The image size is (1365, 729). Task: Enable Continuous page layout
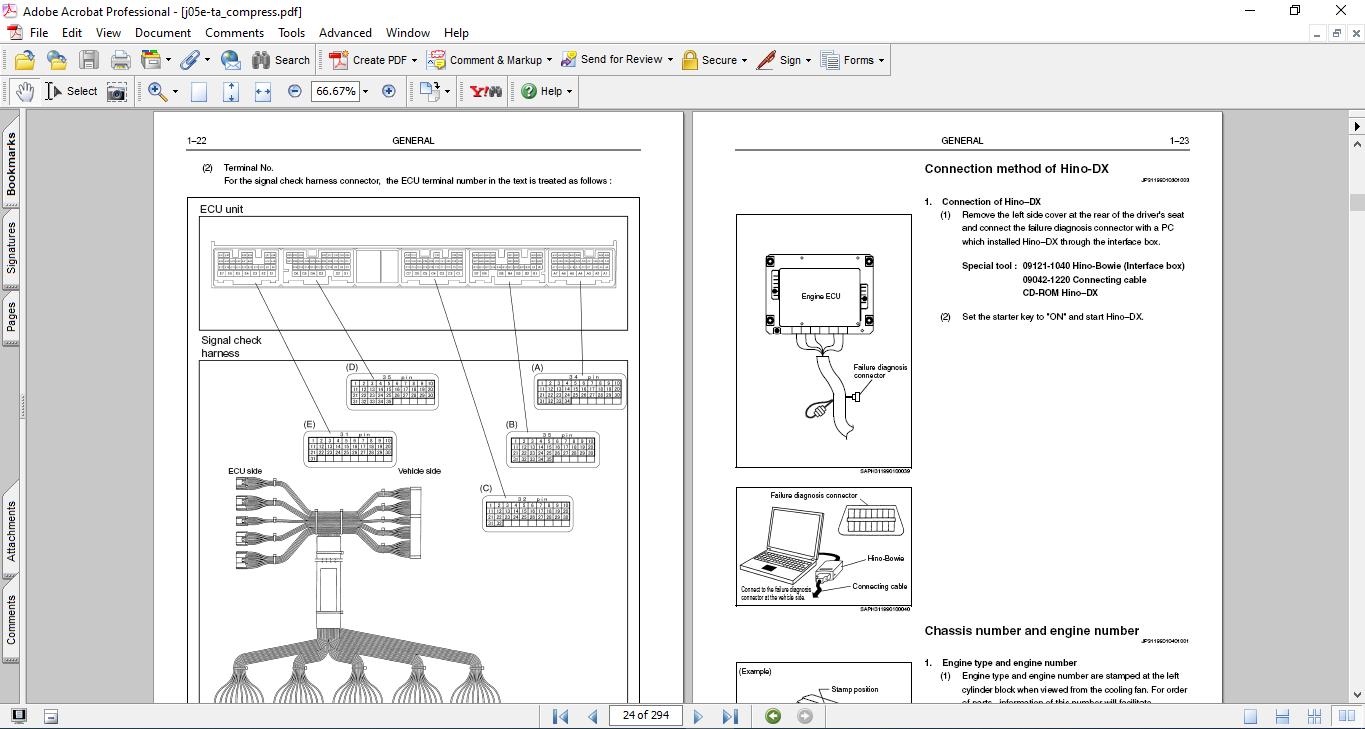(x=1283, y=716)
